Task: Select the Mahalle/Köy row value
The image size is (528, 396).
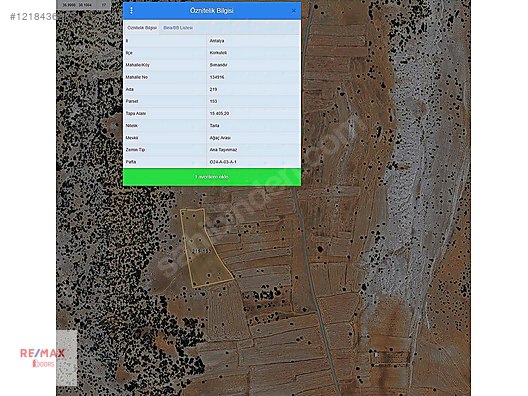Action: (218, 65)
